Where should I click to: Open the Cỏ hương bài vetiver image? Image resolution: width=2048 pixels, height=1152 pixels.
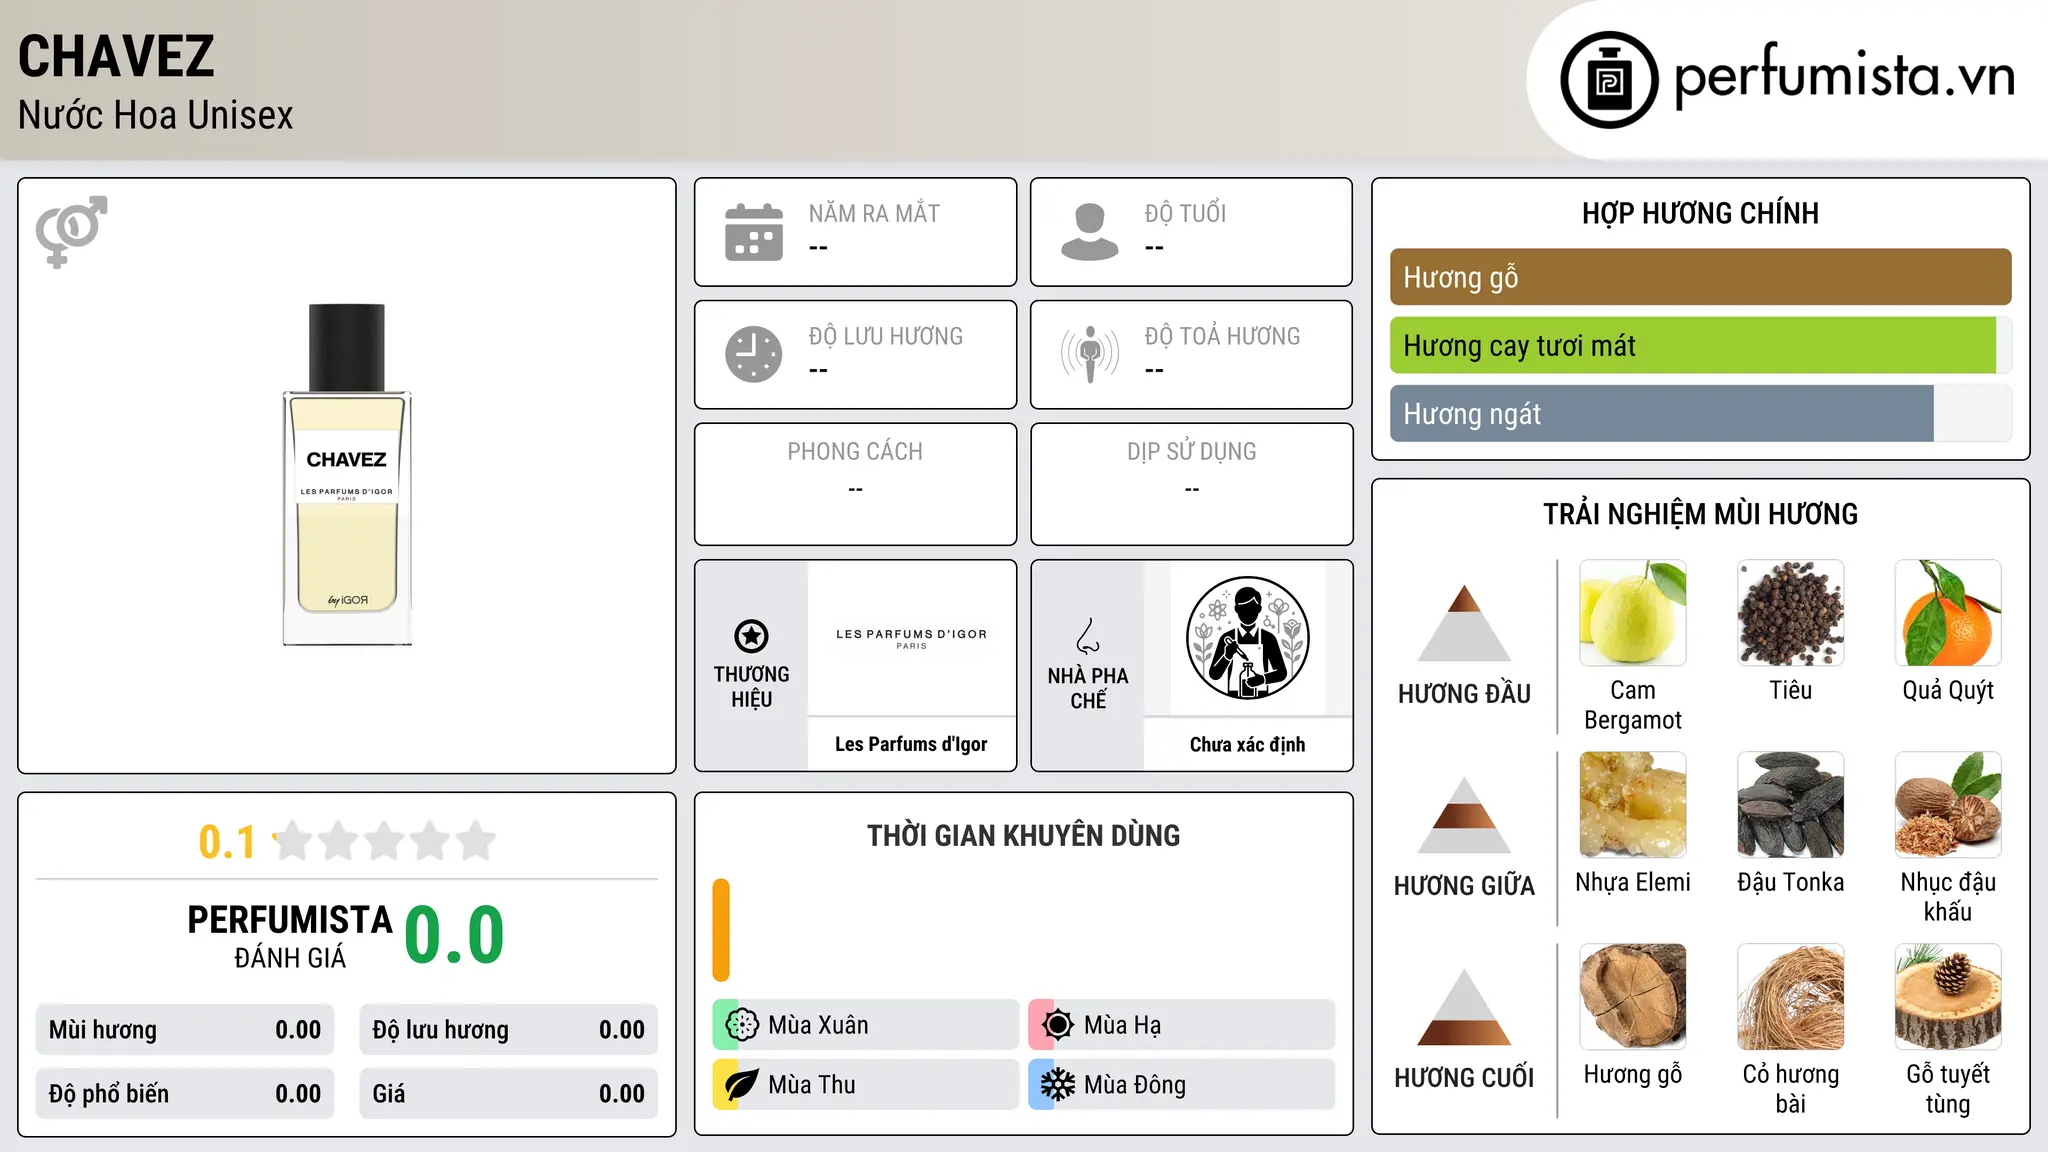coord(1790,997)
